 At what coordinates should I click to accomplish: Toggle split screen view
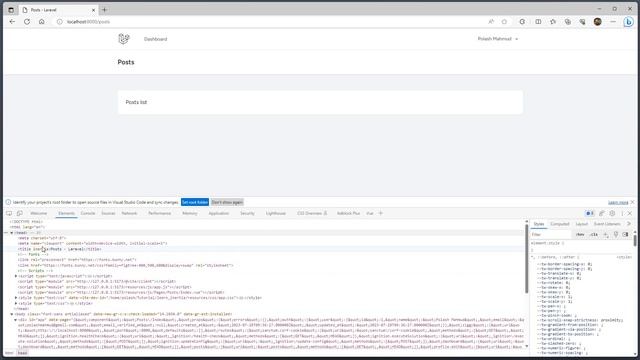click(538, 22)
